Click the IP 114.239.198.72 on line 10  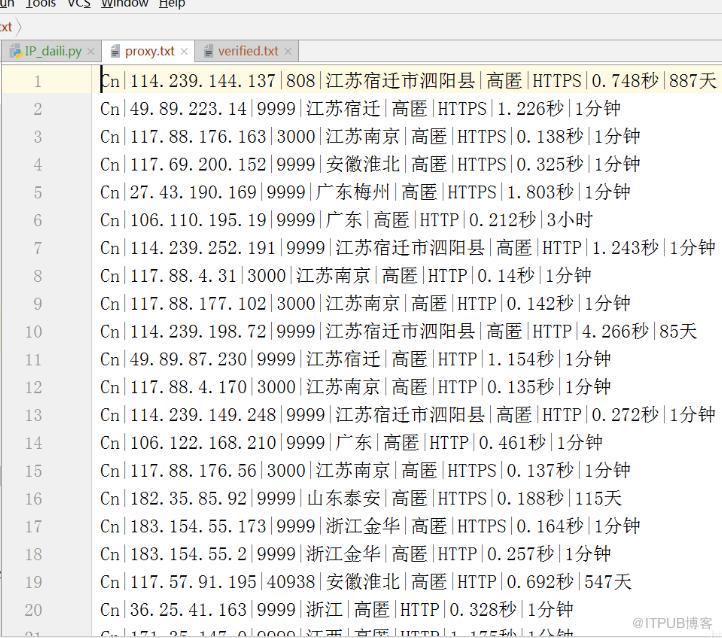coord(198,331)
